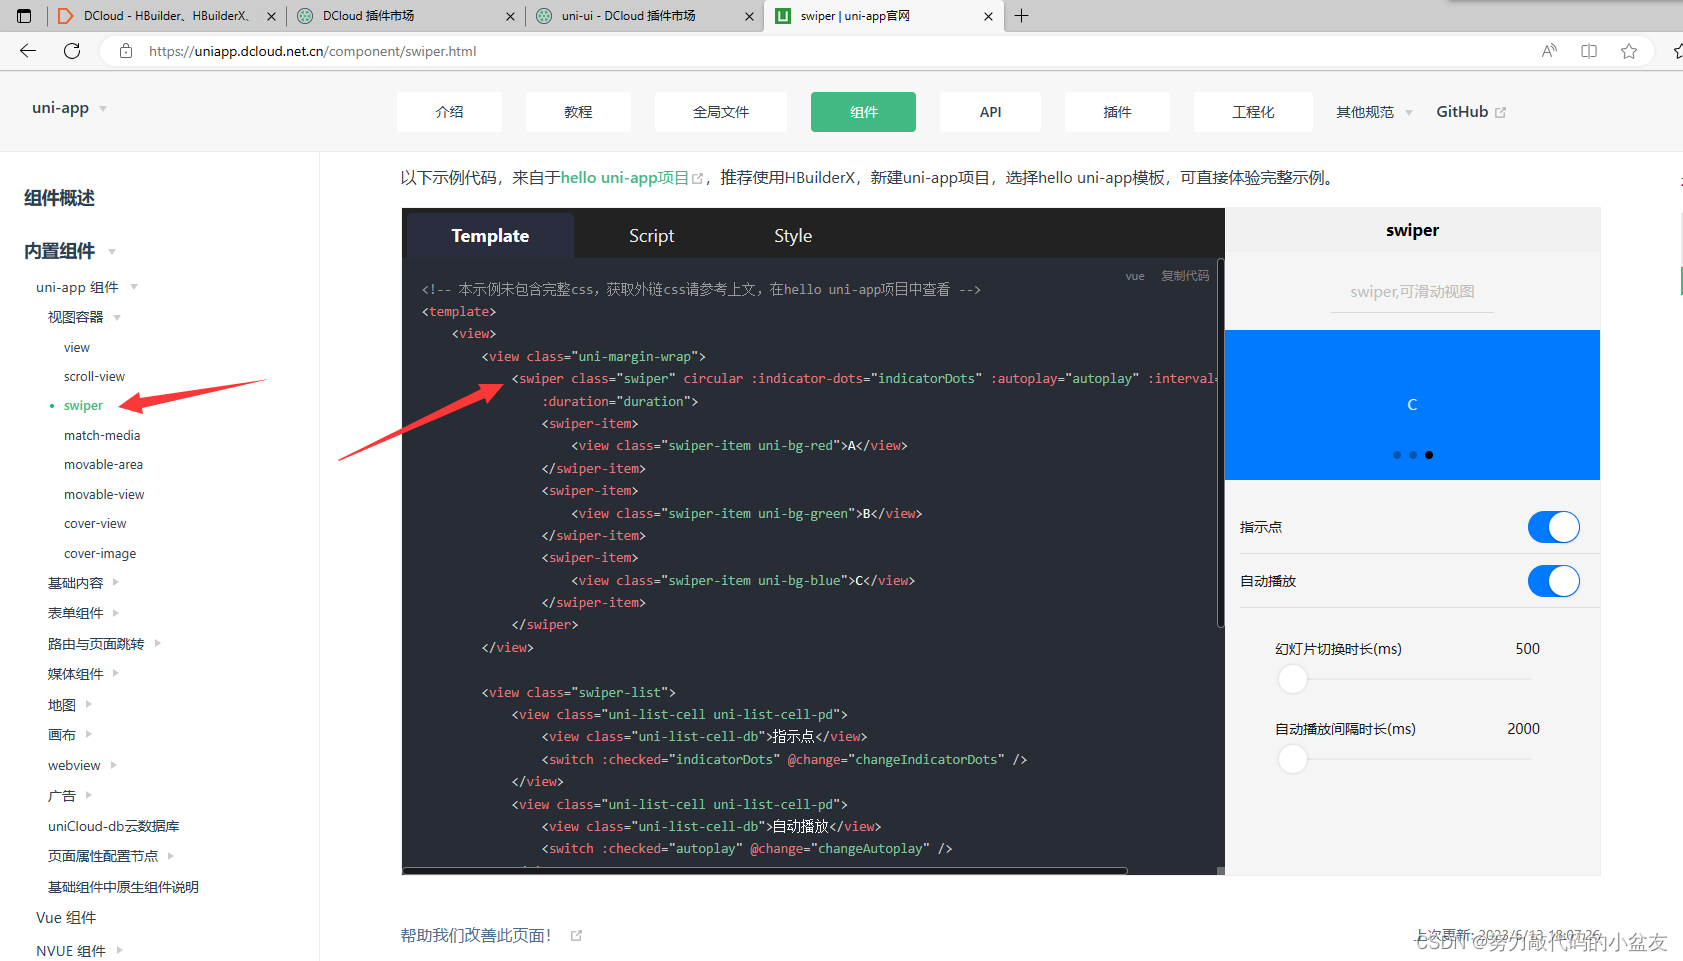This screenshot has width=1683, height=961.
Task: Switch to the uni-ui DCloud browser tab
Action: [644, 16]
